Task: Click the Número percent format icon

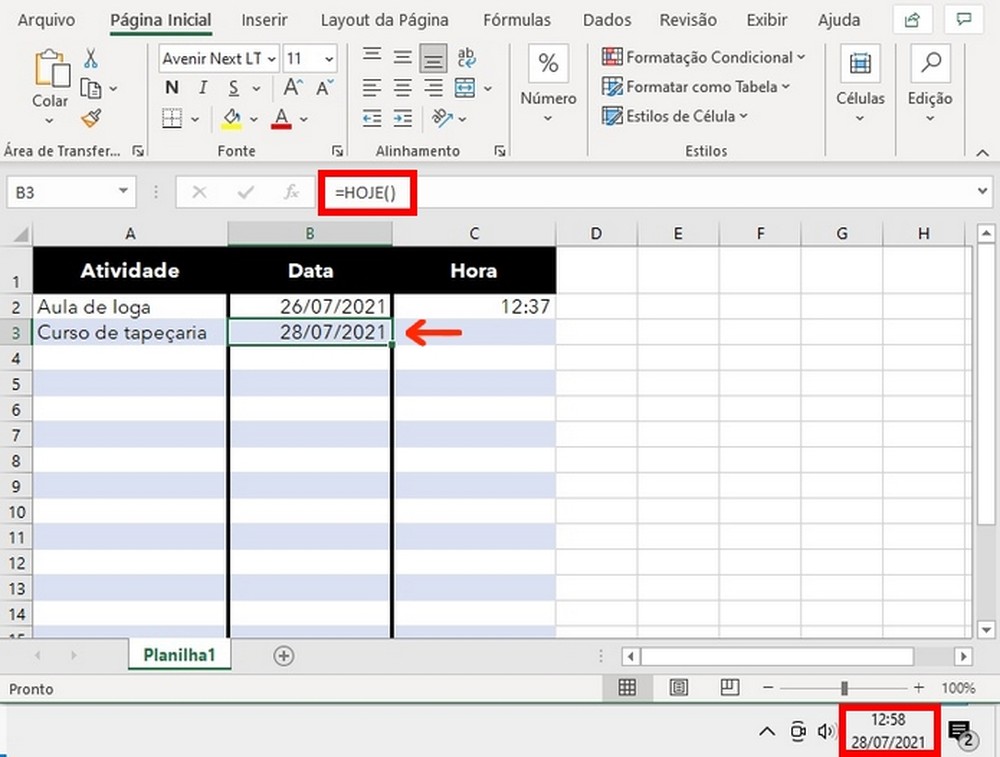Action: pyautogui.click(x=548, y=64)
